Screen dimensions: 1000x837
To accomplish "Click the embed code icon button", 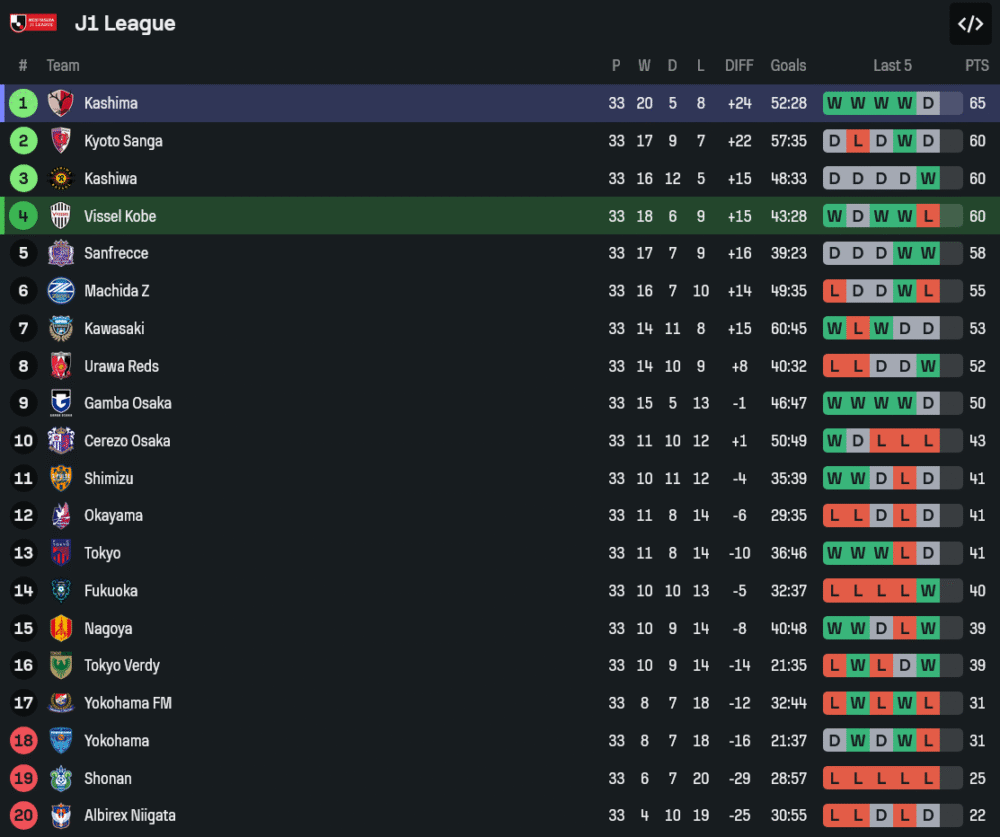I will pyautogui.click(x=970, y=24).
